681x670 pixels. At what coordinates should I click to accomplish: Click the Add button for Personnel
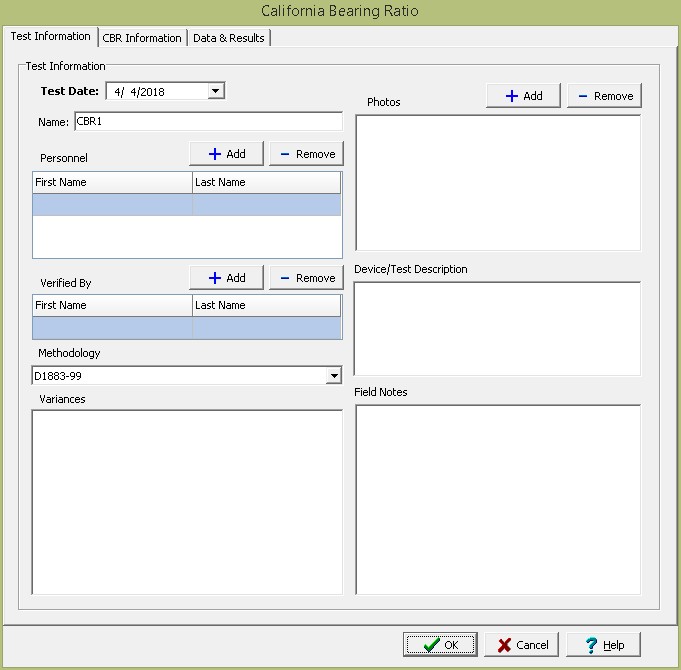point(226,154)
